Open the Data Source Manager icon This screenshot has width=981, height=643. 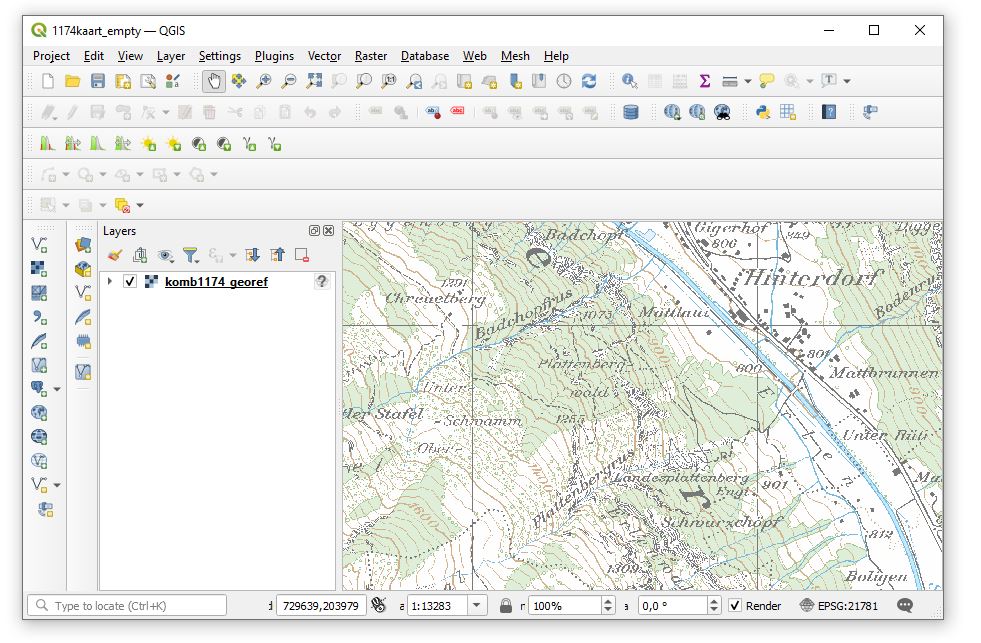pos(81,244)
